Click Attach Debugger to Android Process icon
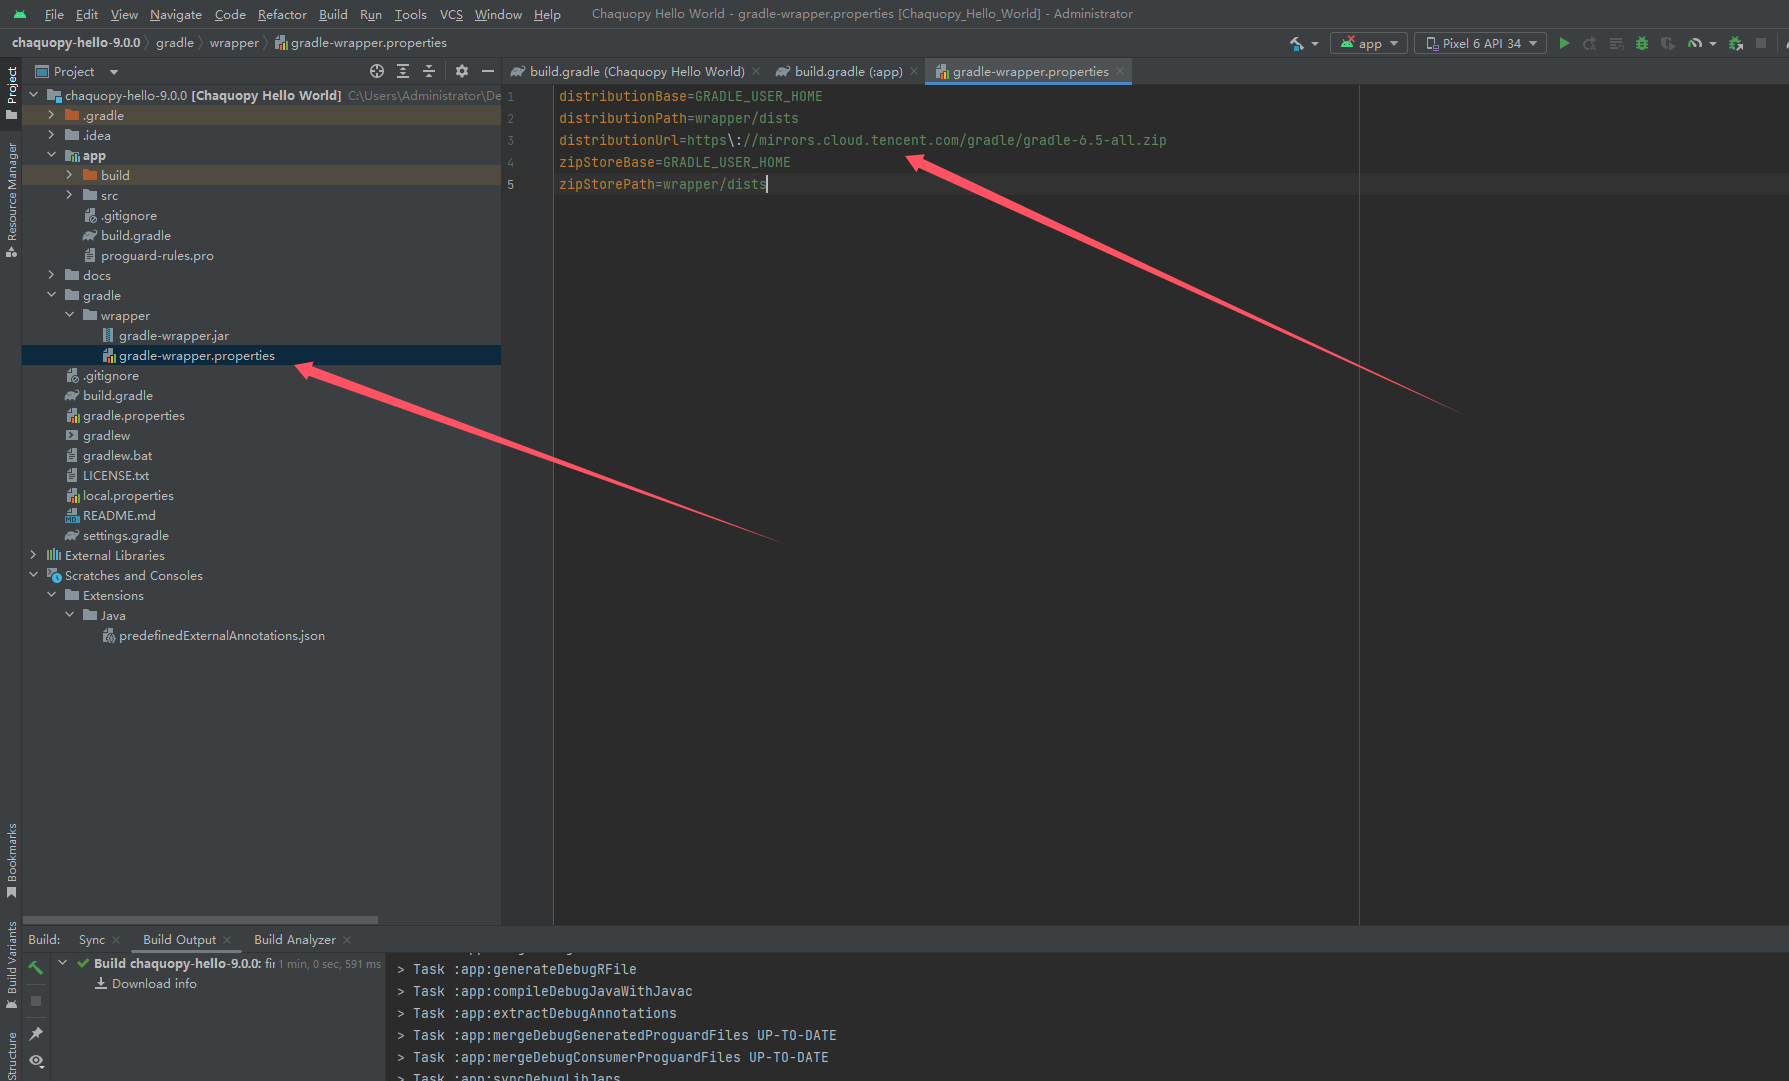The image size is (1789, 1081). (1736, 43)
